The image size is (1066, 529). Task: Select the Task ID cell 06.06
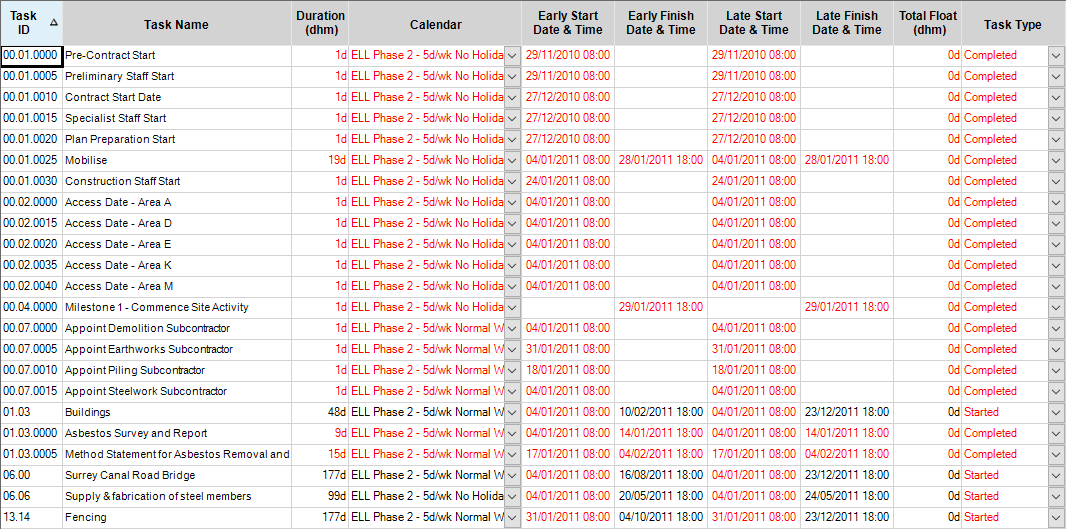(x=31, y=497)
